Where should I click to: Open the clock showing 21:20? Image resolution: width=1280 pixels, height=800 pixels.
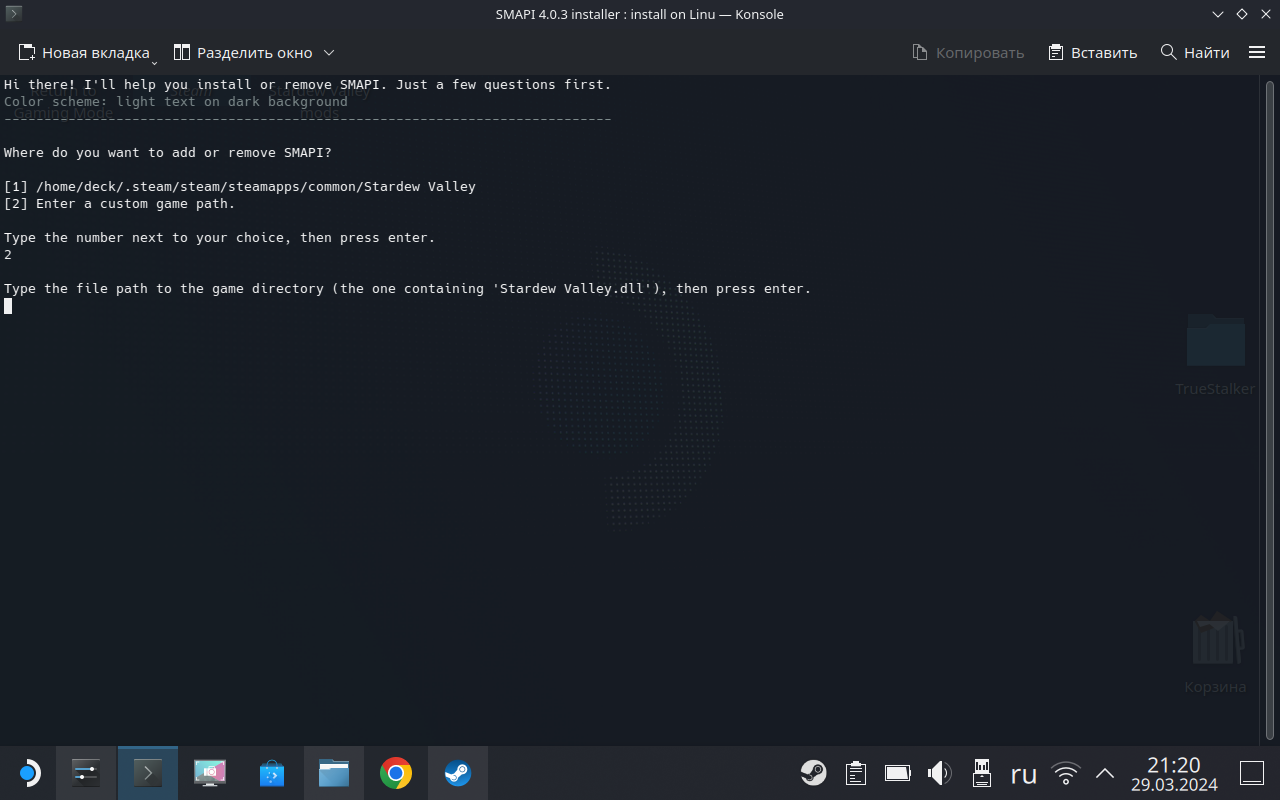pos(1174,774)
